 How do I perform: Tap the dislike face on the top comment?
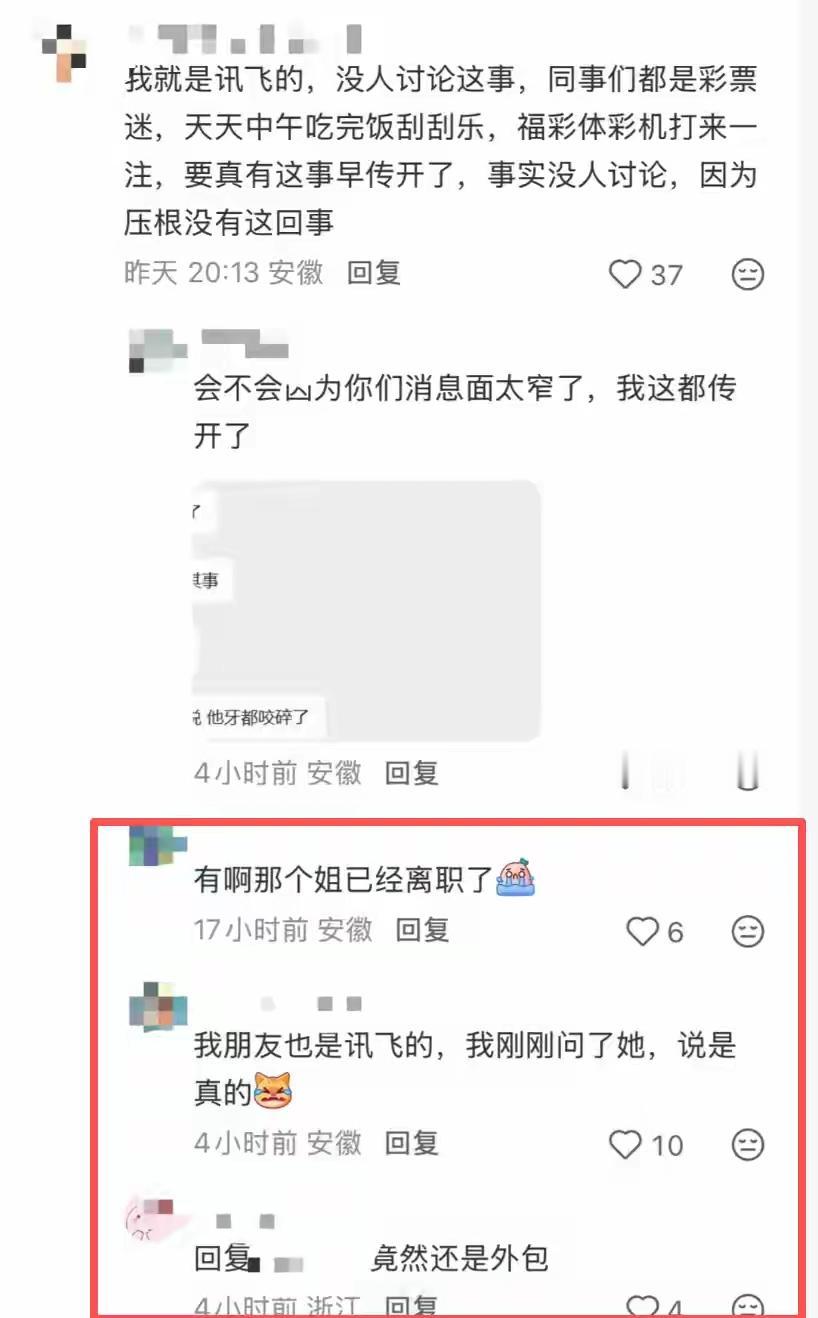748,273
